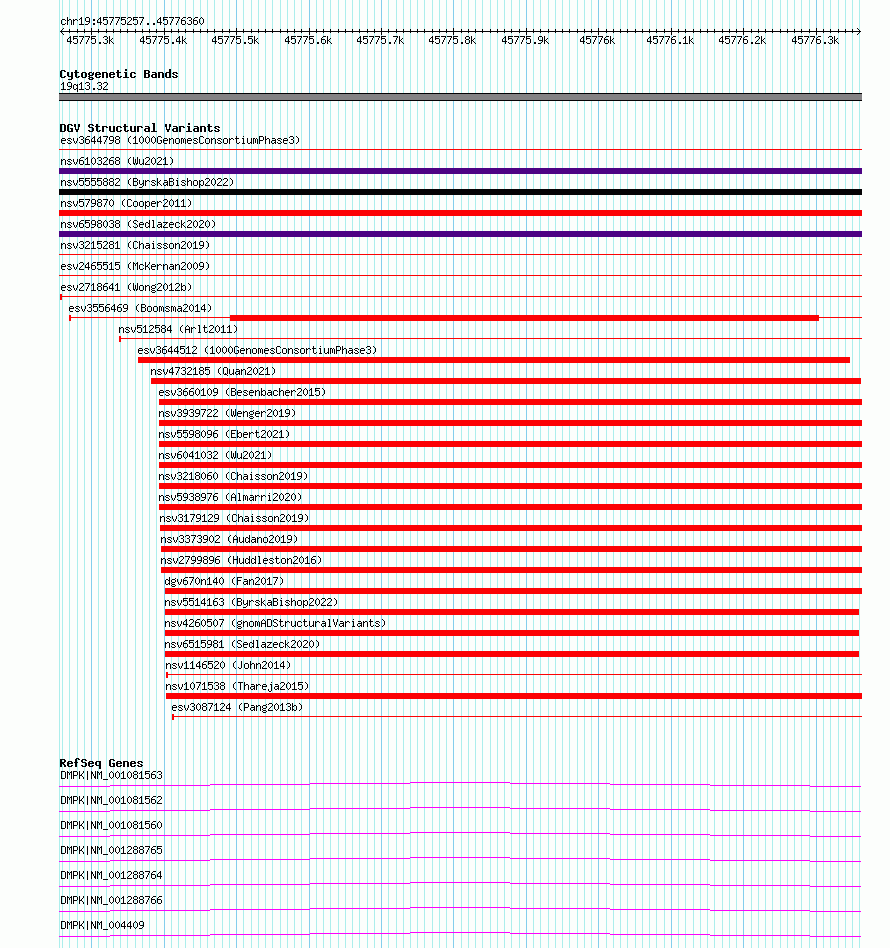Image resolution: width=890 pixels, height=948 pixels.
Task: Click the red bar under nsv1071538
Action: pos(513,696)
